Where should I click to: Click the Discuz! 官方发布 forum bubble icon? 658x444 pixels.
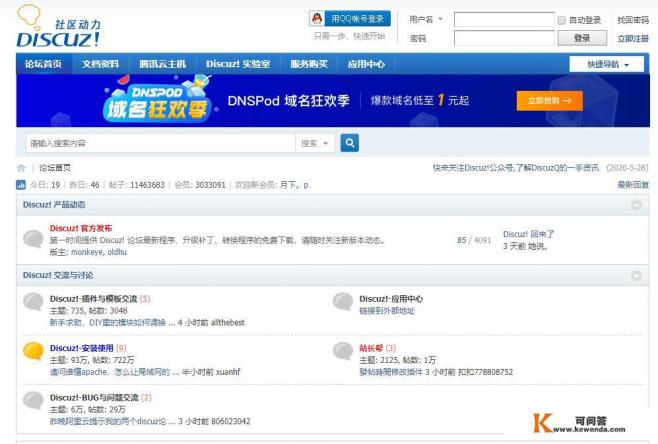33,239
